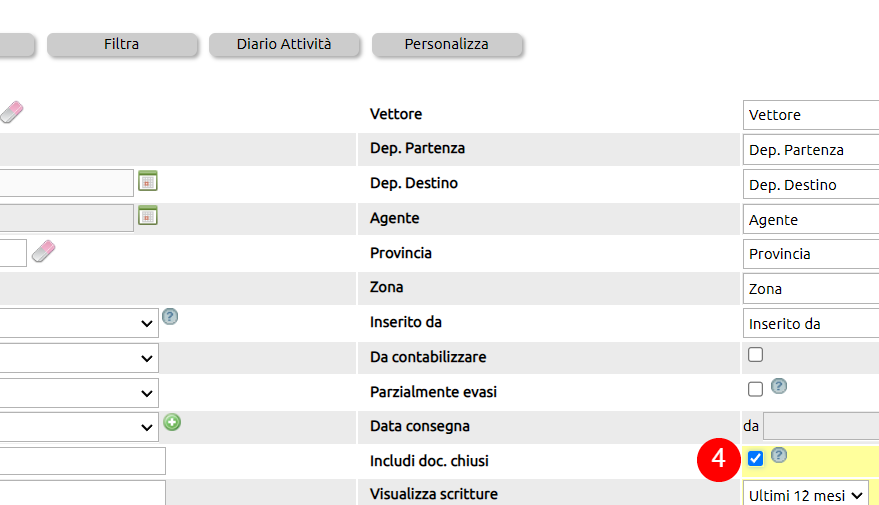Open calendar picker left of Agente row

tap(147, 216)
